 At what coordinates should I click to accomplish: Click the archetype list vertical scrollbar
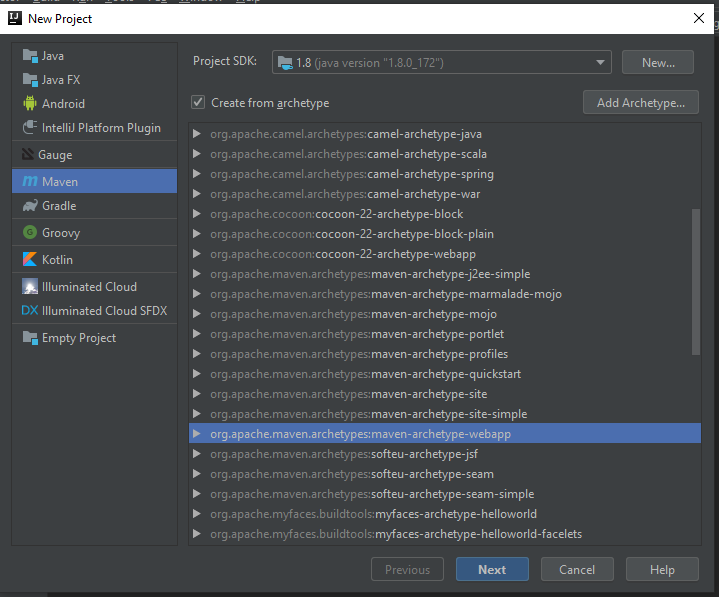coord(696,282)
